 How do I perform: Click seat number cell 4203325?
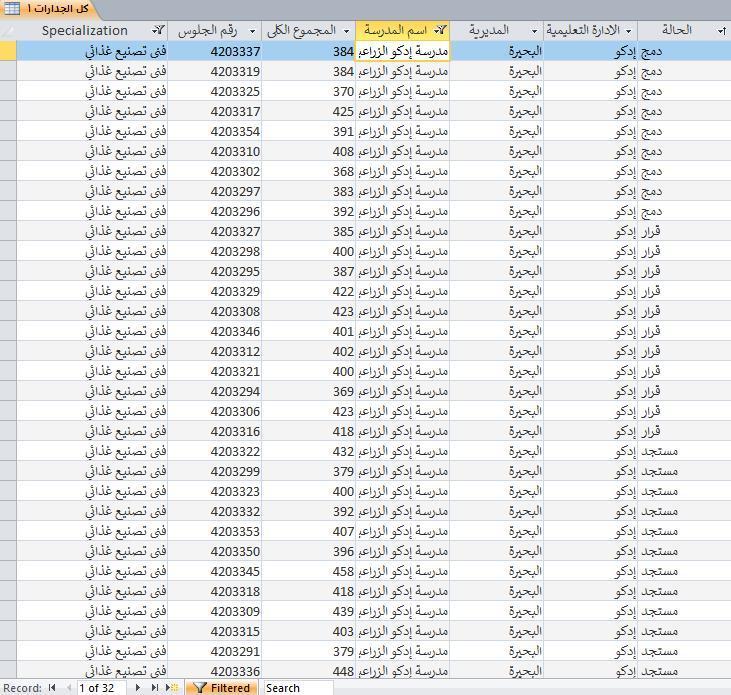coord(214,91)
